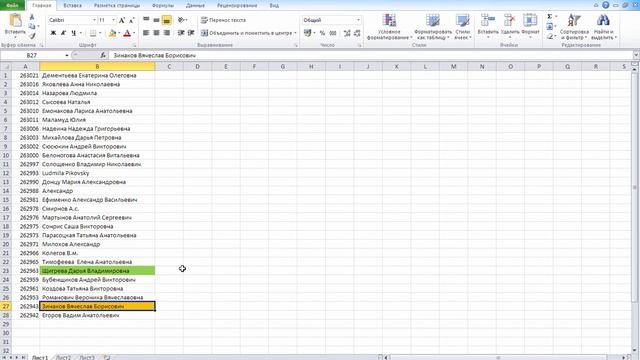Click the Cut scissors icon

(x=32, y=18)
